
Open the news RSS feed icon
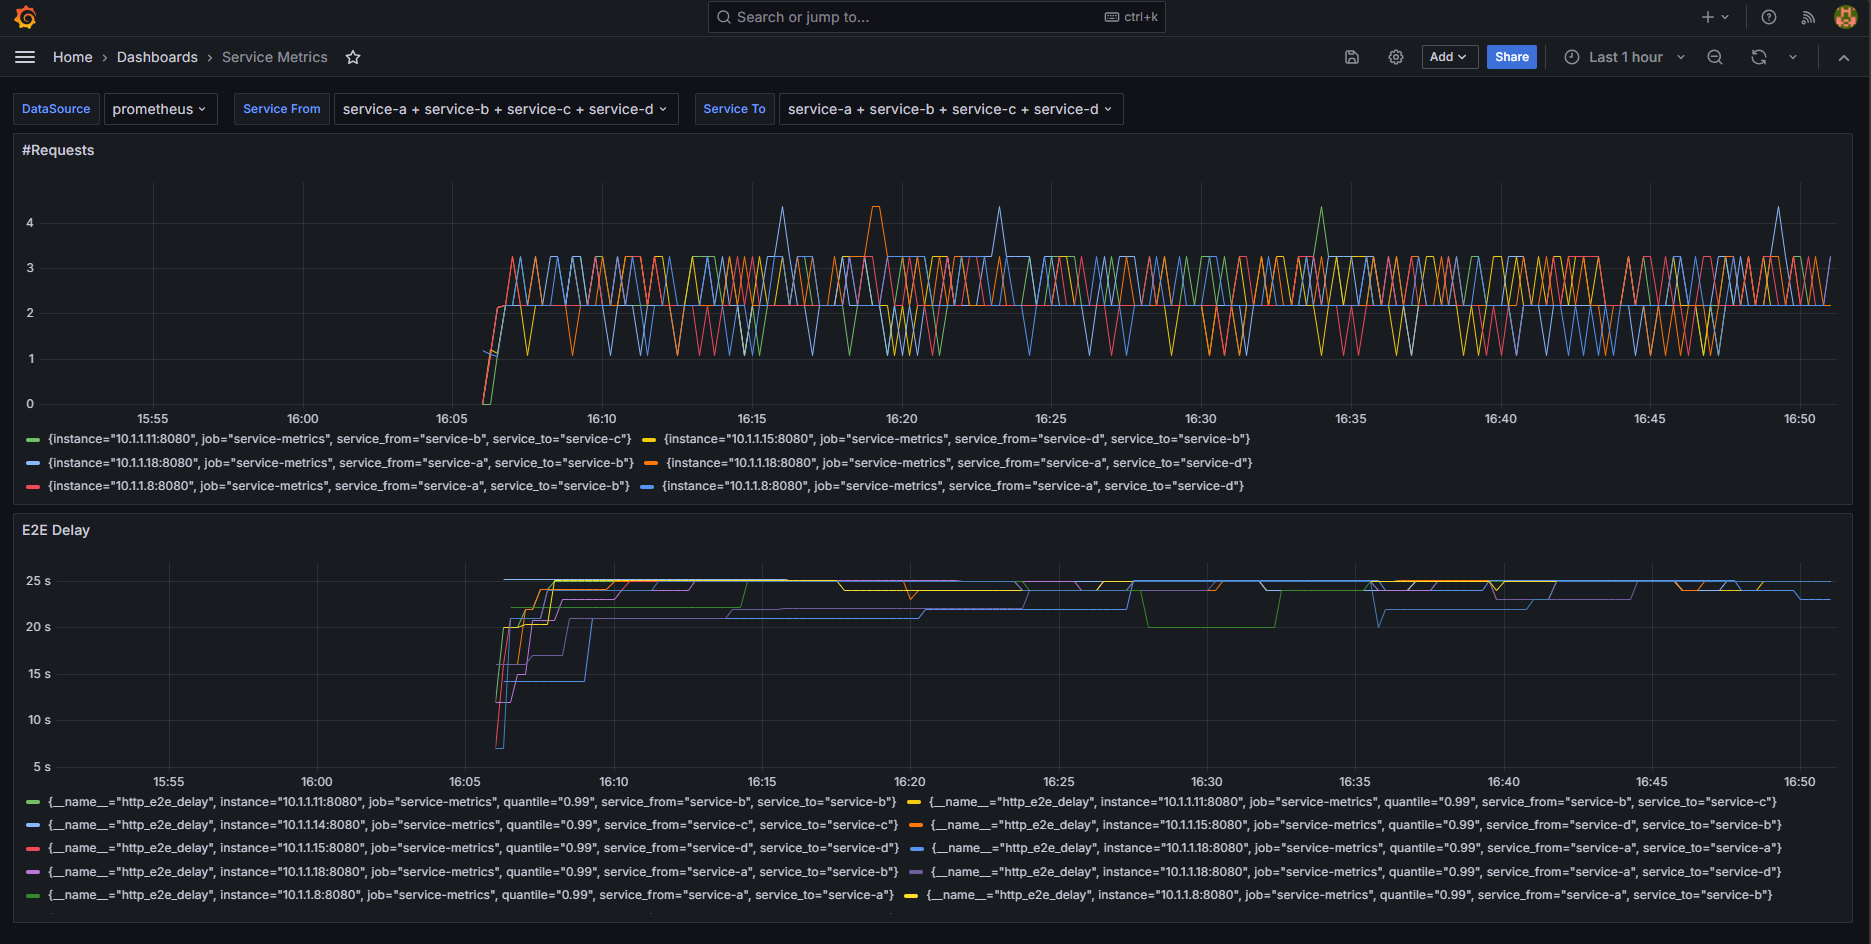pos(1808,17)
